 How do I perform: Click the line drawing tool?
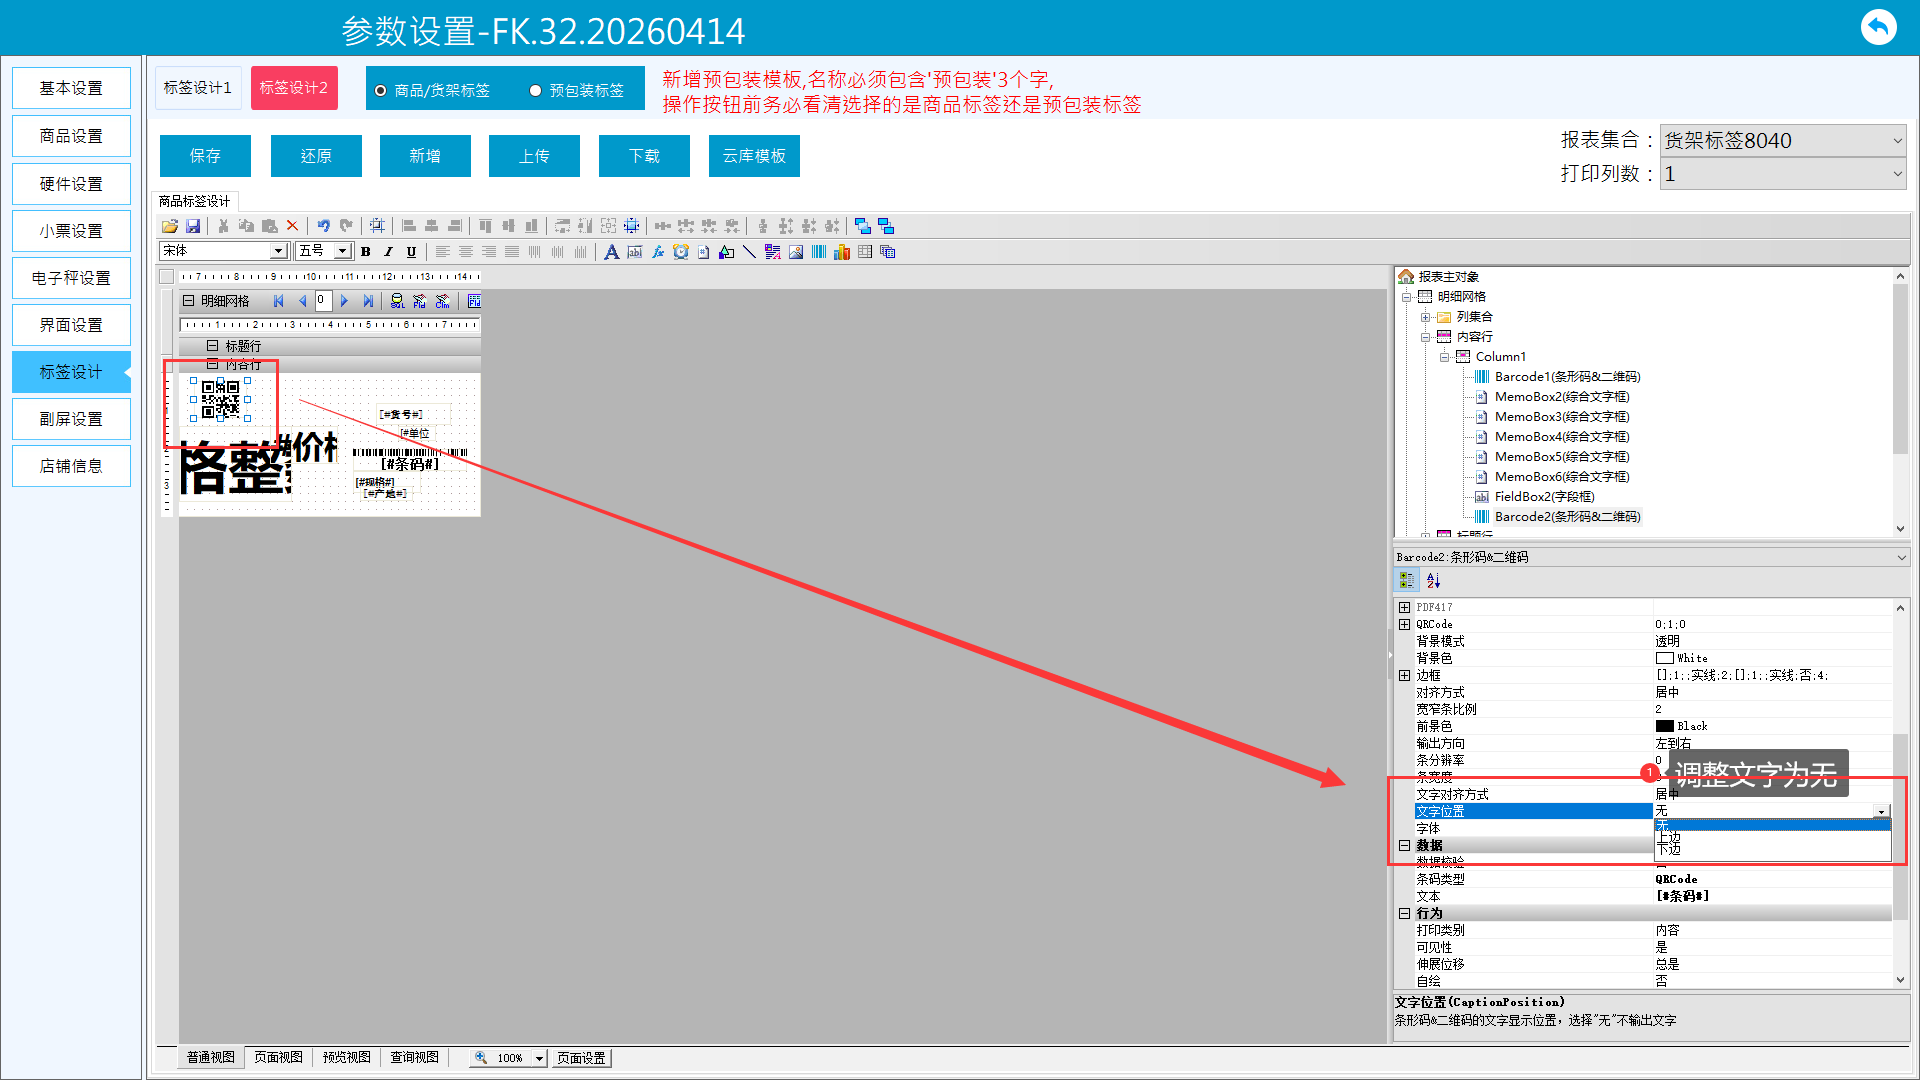click(x=749, y=252)
